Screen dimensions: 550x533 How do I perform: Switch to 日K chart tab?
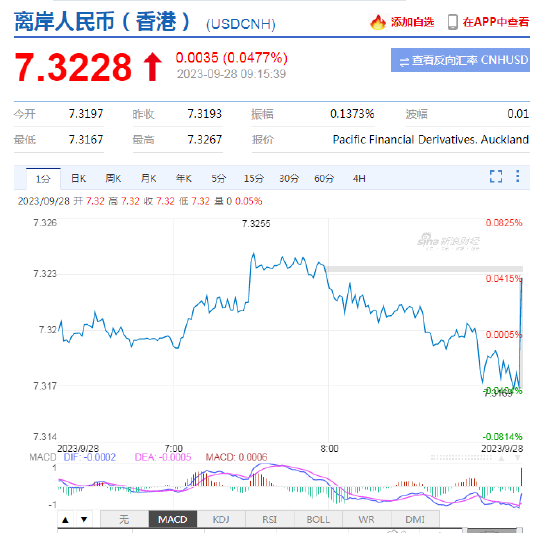pyautogui.click(x=78, y=178)
